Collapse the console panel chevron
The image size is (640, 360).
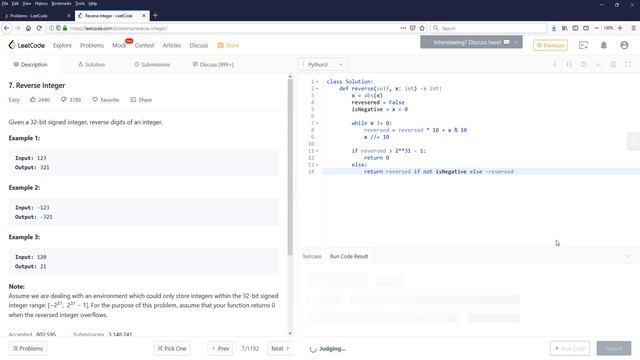point(629,256)
